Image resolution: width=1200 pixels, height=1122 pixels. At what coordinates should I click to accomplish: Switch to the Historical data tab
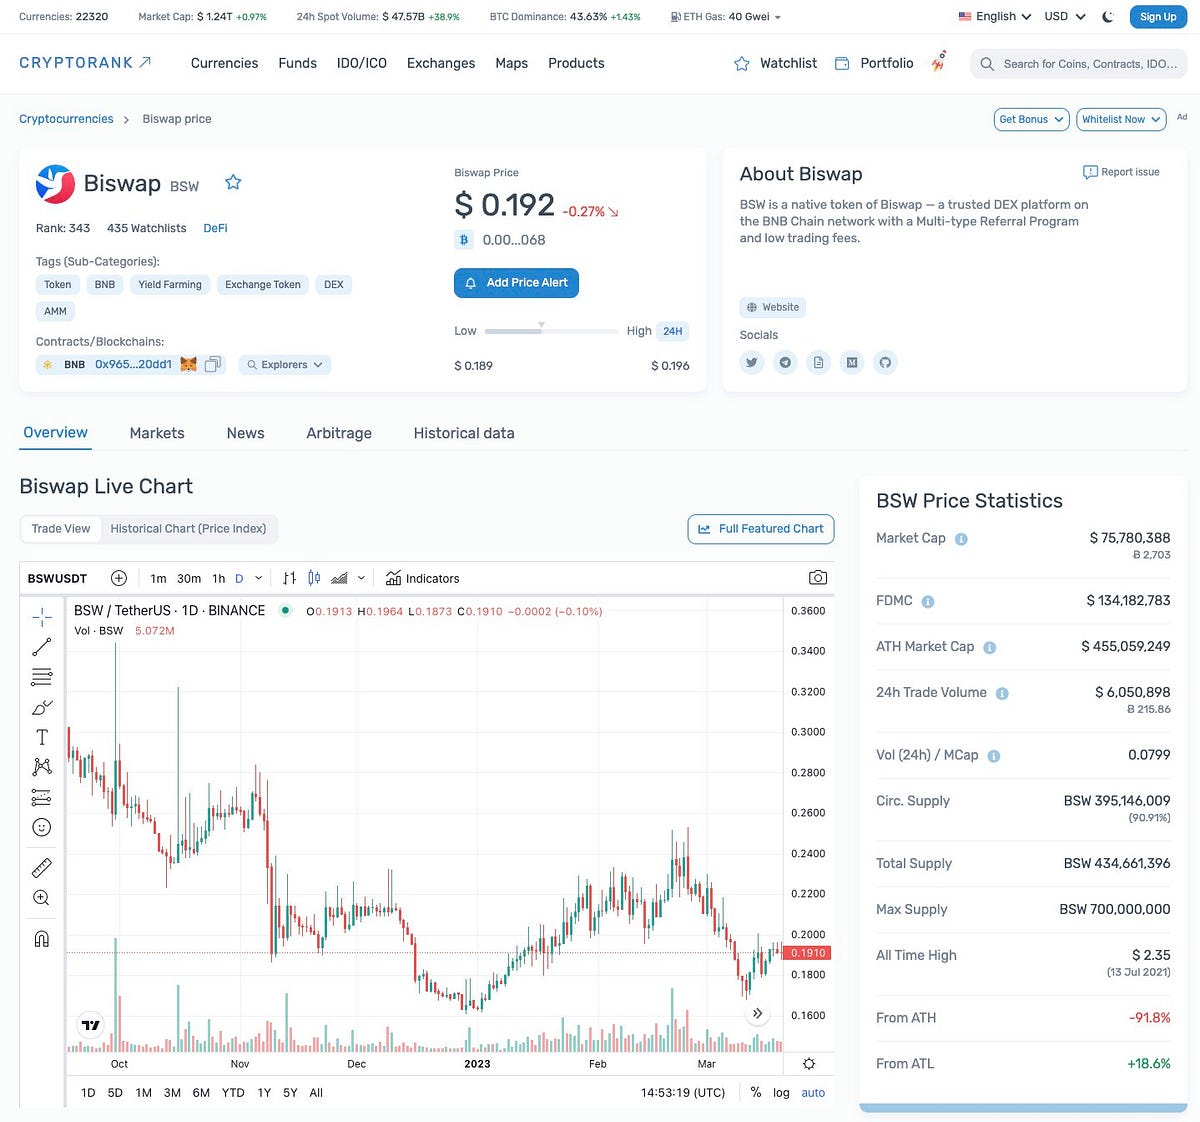(x=464, y=433)
